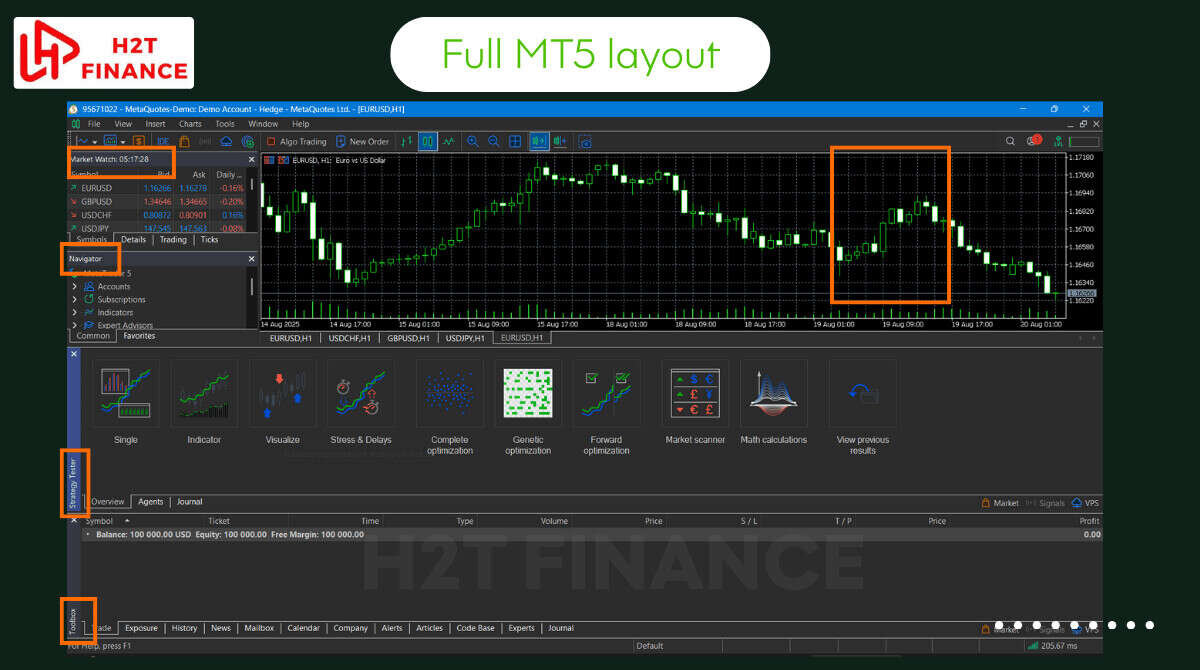Select the line chart type icon
This screenshot has width=1200, height=670.
449,141
